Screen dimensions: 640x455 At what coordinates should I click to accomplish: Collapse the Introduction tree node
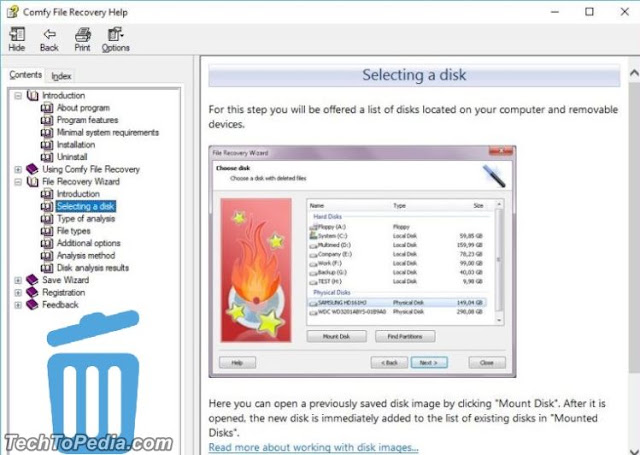[18, 95]
